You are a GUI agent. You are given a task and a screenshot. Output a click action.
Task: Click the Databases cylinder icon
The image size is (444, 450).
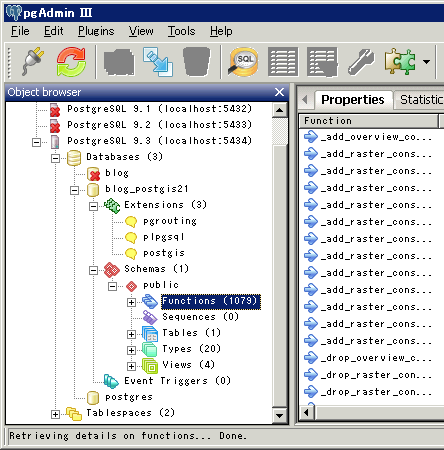74,158
